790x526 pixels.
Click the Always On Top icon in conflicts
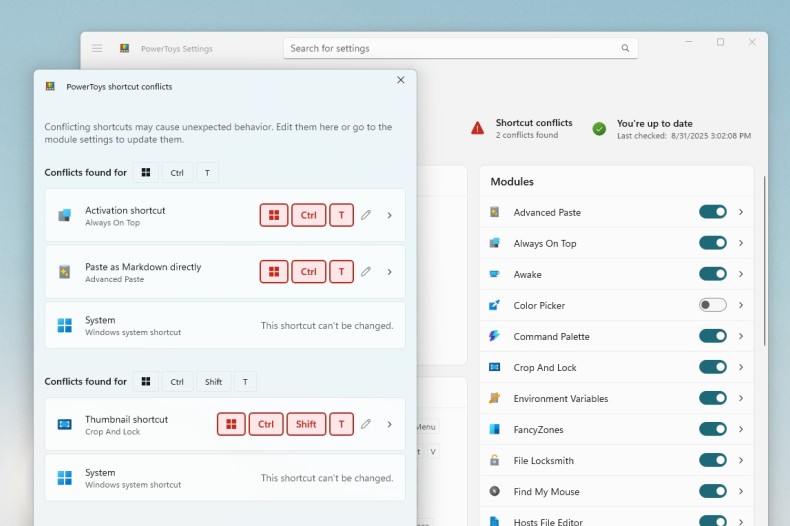tap(64, 216)
